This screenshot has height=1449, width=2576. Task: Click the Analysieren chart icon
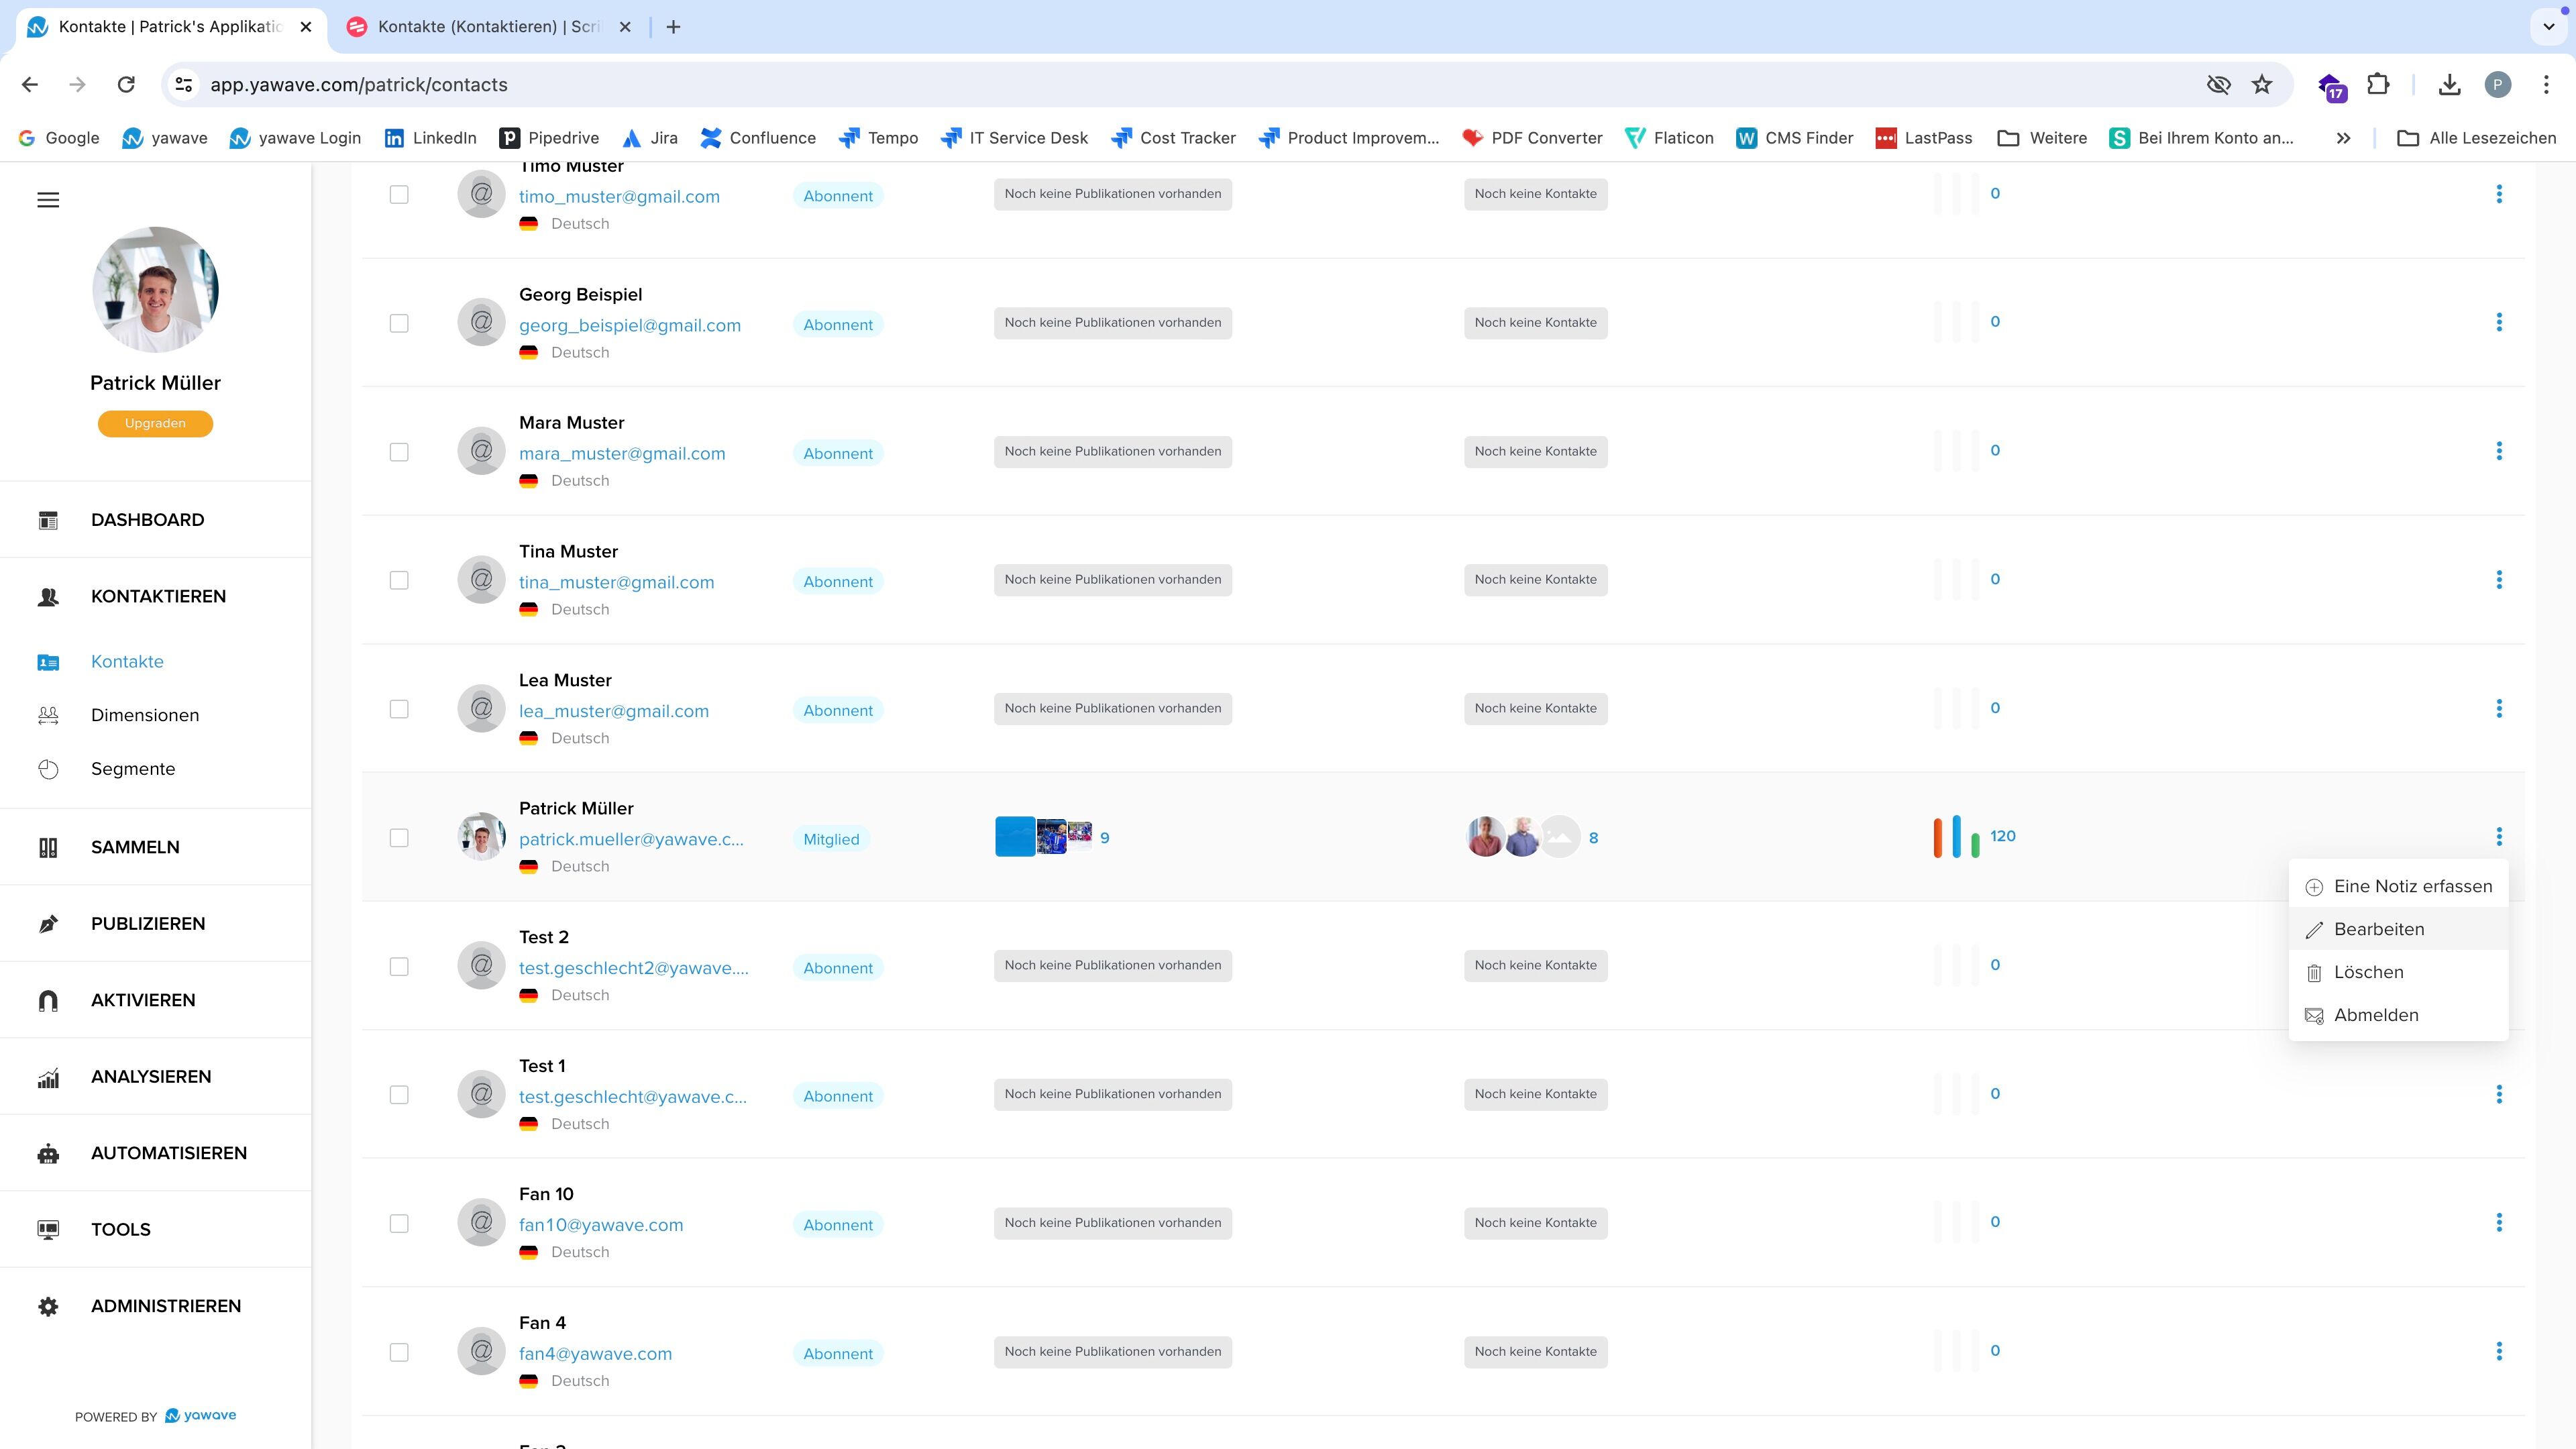click(48, 1077)
